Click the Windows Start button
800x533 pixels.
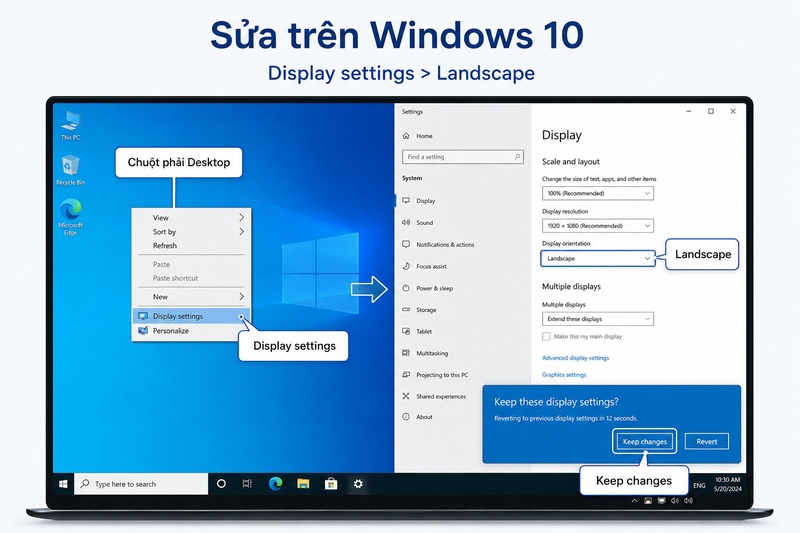click(x=63, y=484)
